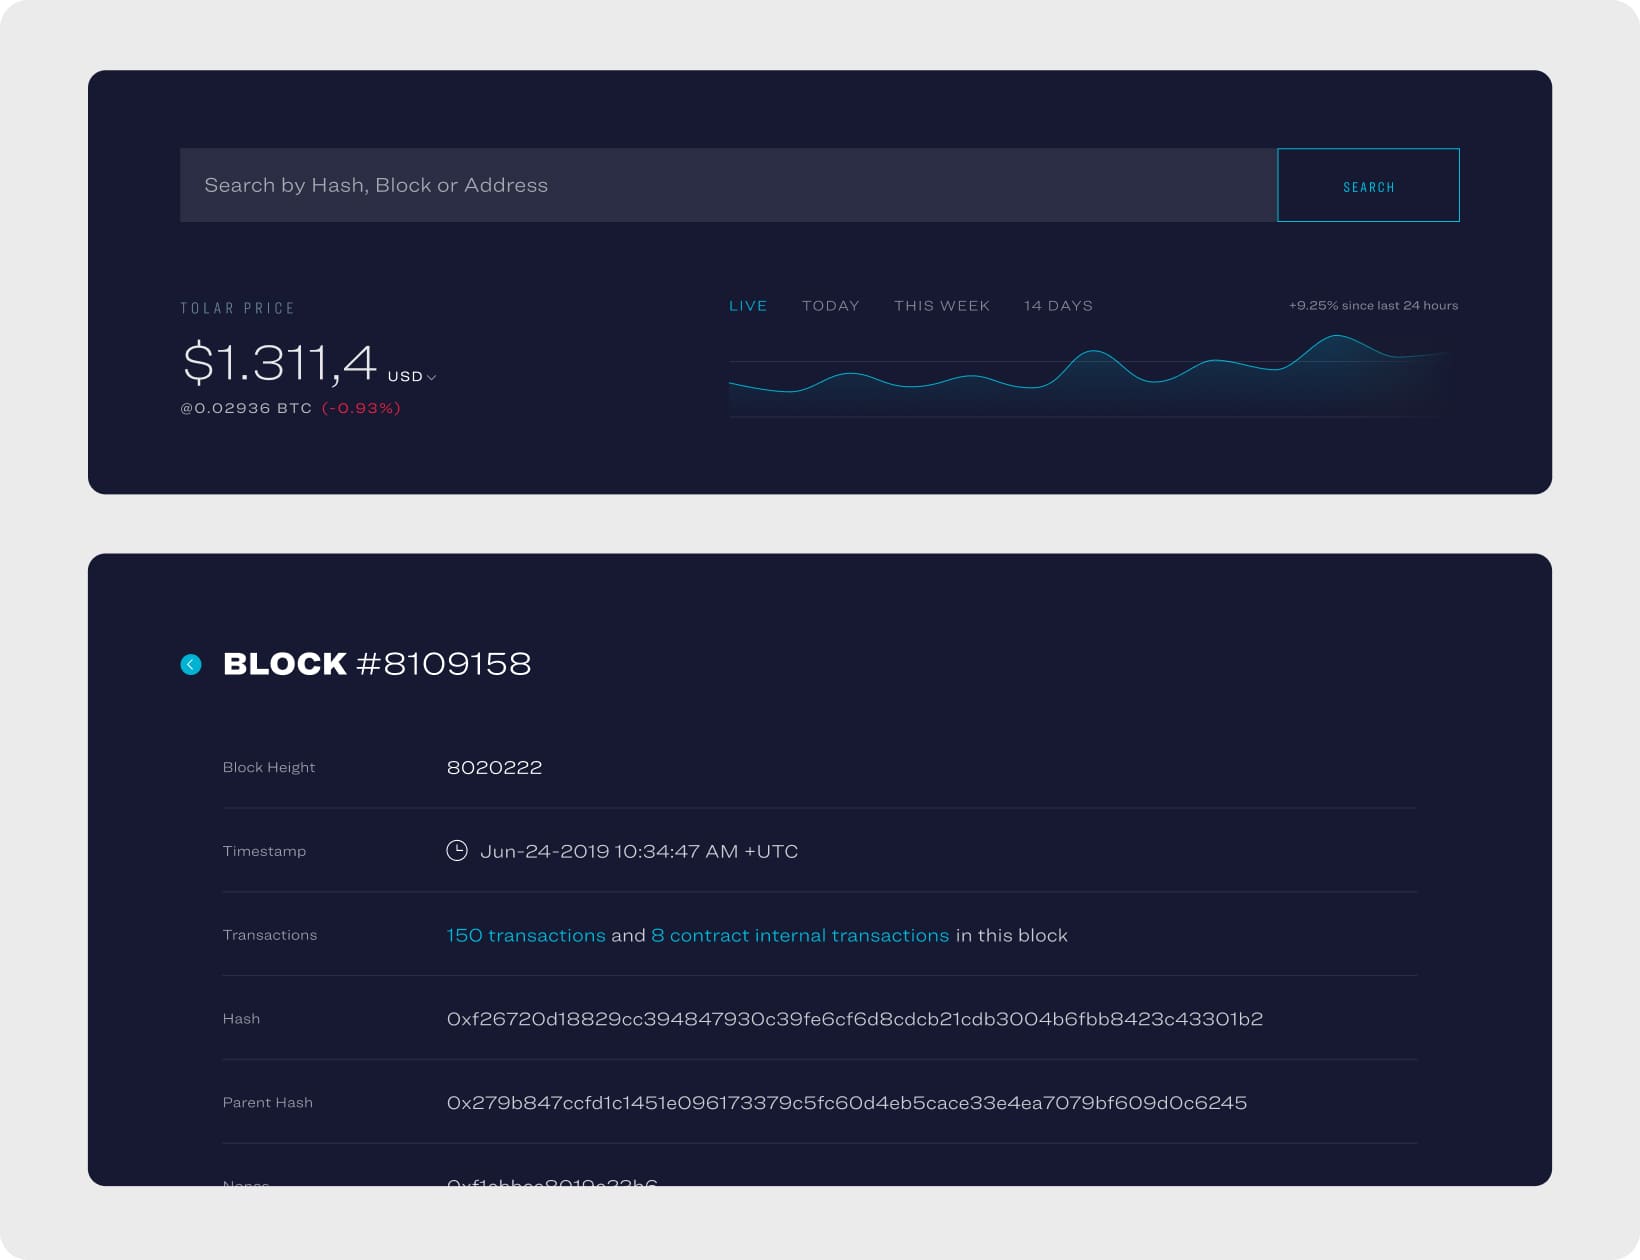
Task: Click the back arrow icon beside BLOCK
Action: (191, 664)
